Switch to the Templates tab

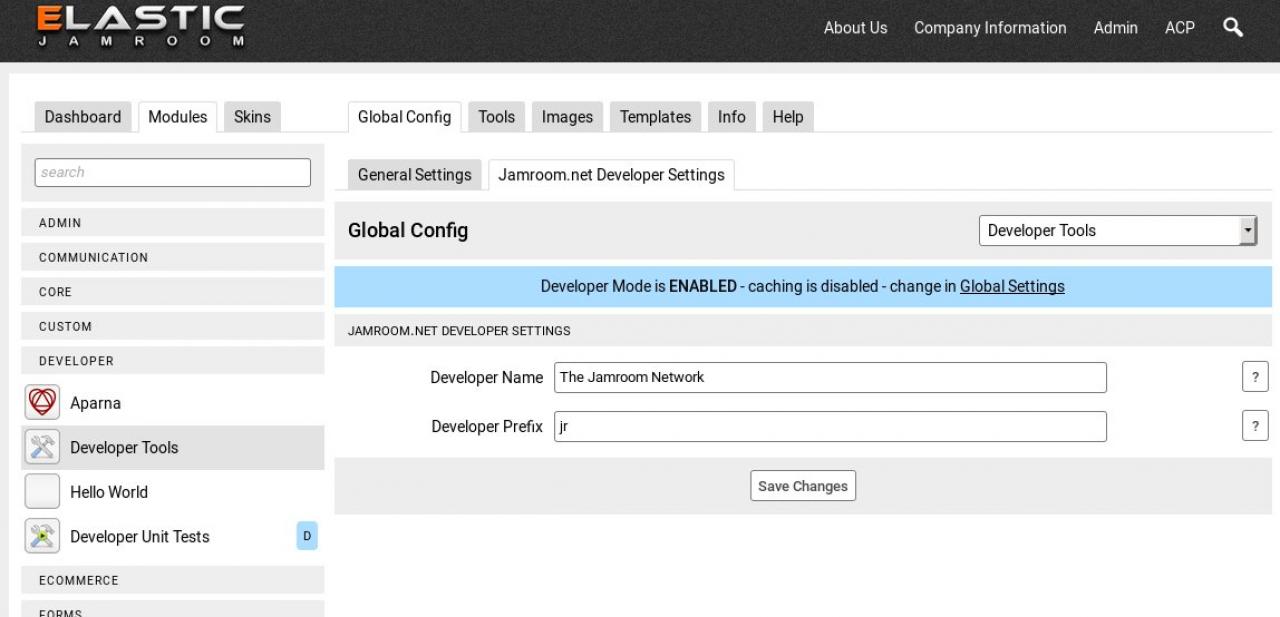click(x=655, y=116)
